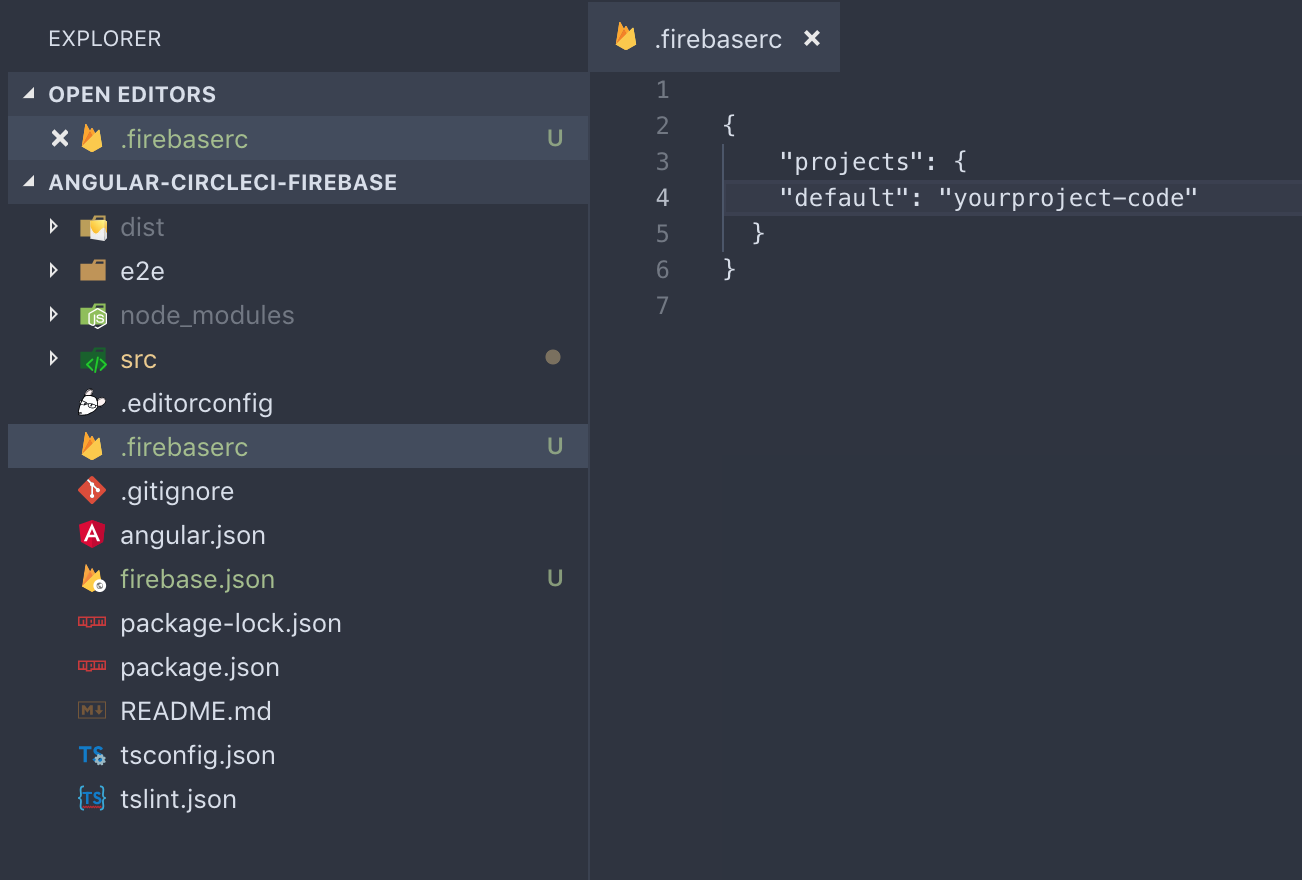This screenshot has height=880, width=1302.
Task: Click the markdown icon beside README.md
Action: (92, 710)
